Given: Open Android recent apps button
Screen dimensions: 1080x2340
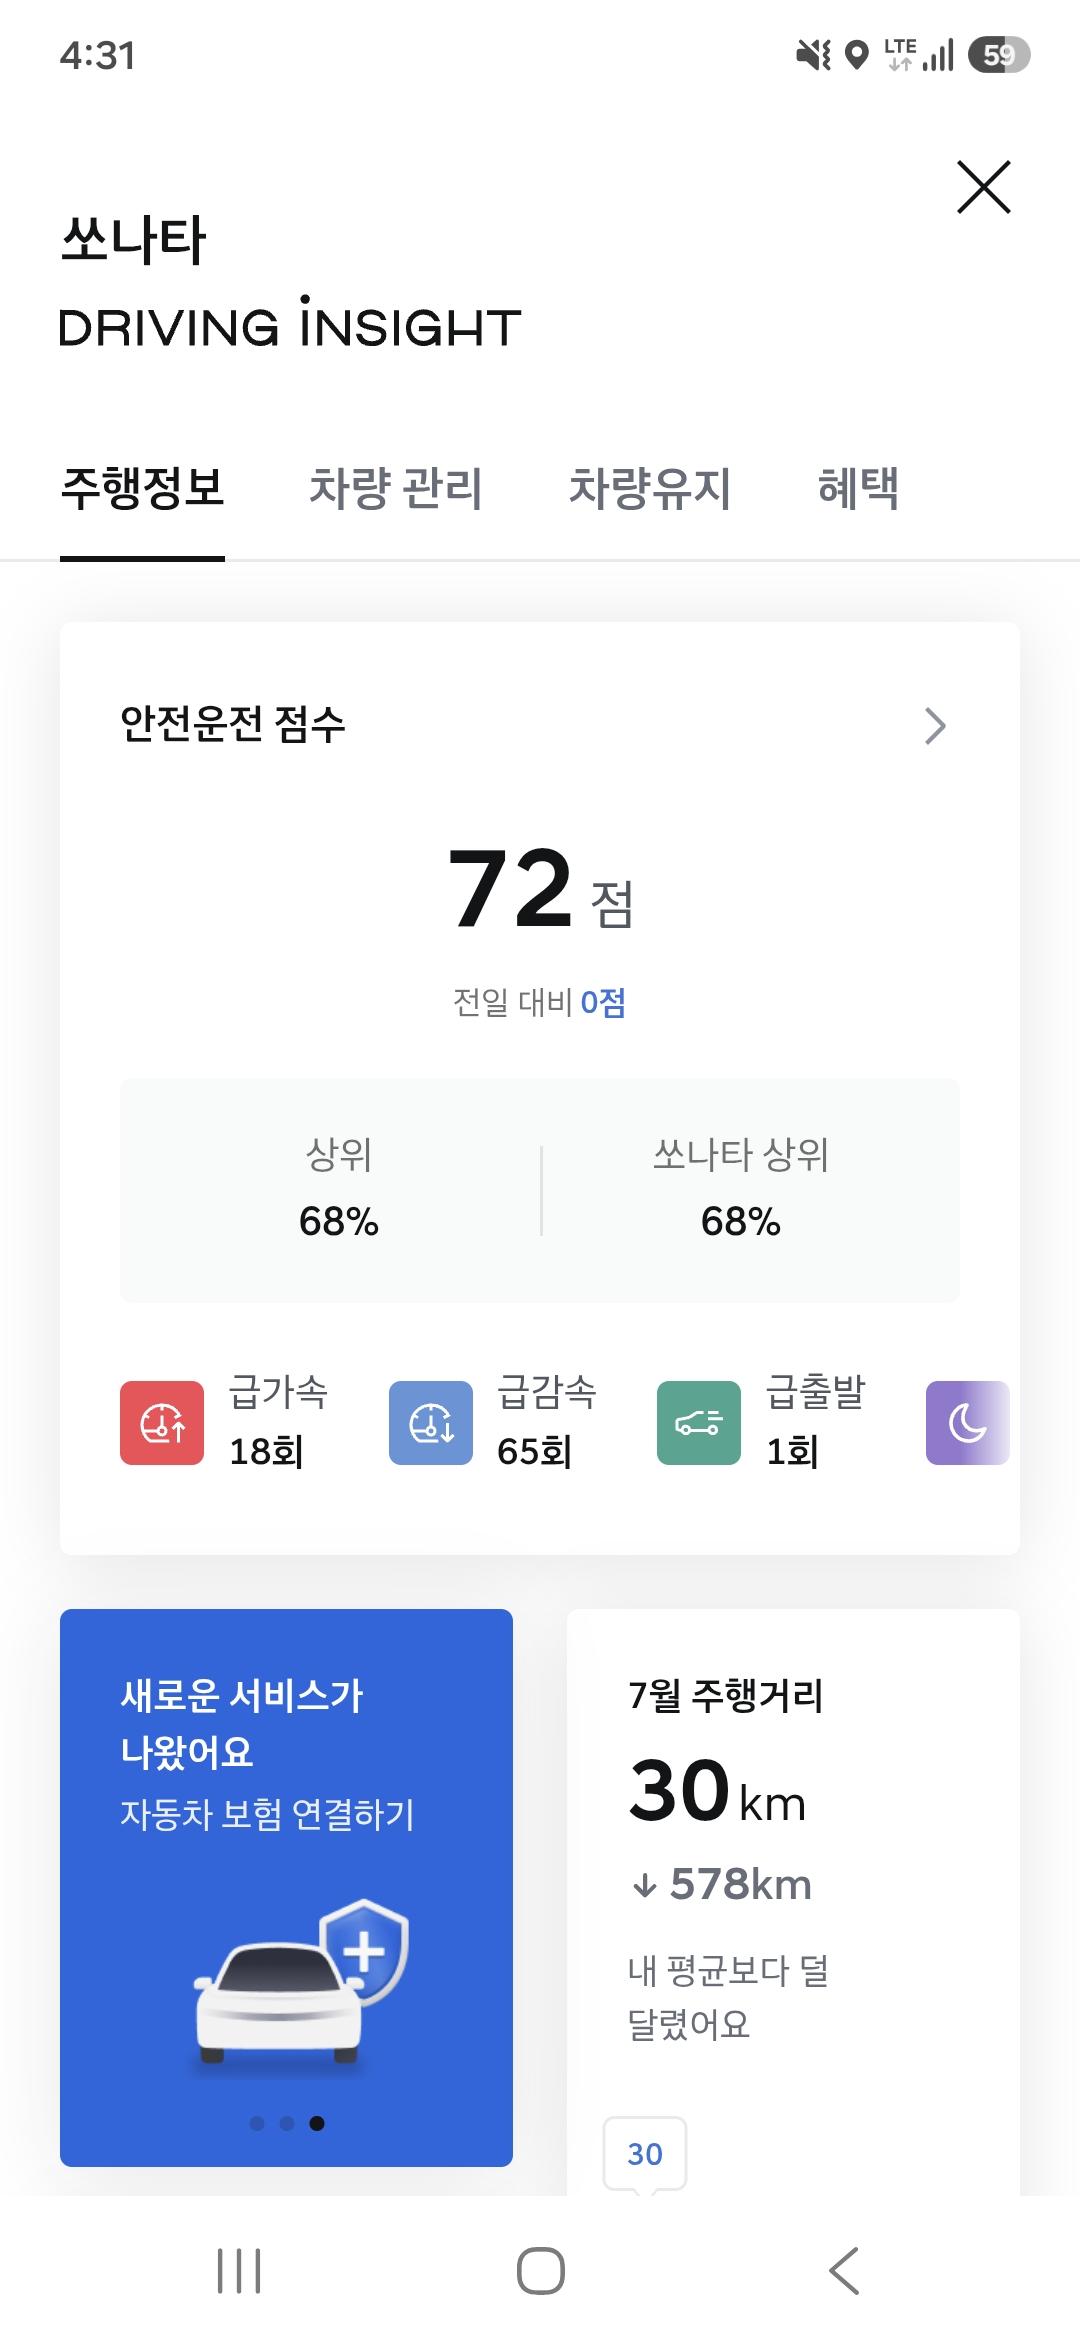Looking at the screenshot, I should point(239,2271).
